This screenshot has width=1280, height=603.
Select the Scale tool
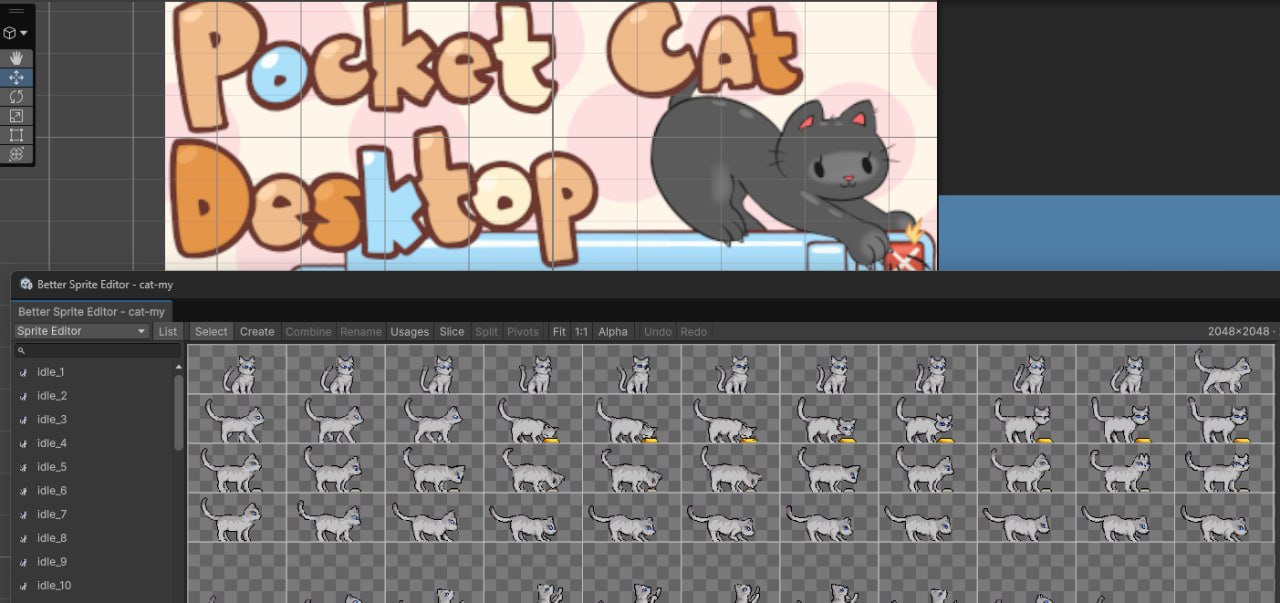(16, 116)
